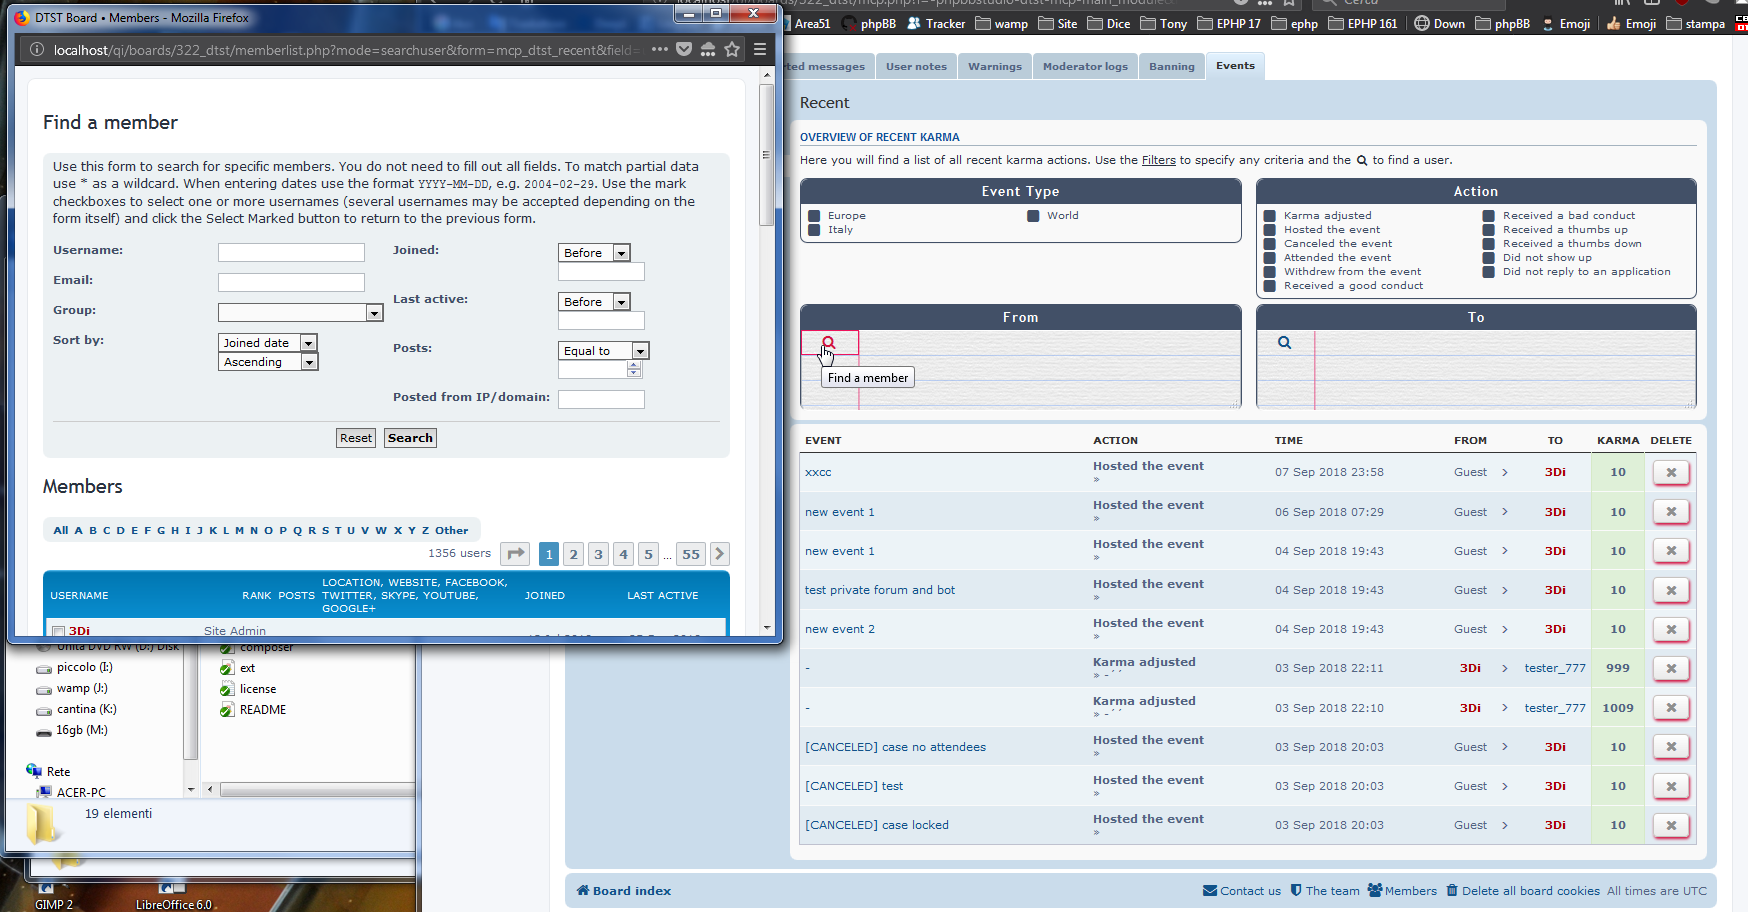The height and width of the screenshot is (912, 1748).
Task: Enable the Canceled the event filter
Action: tap(1269, 244)
